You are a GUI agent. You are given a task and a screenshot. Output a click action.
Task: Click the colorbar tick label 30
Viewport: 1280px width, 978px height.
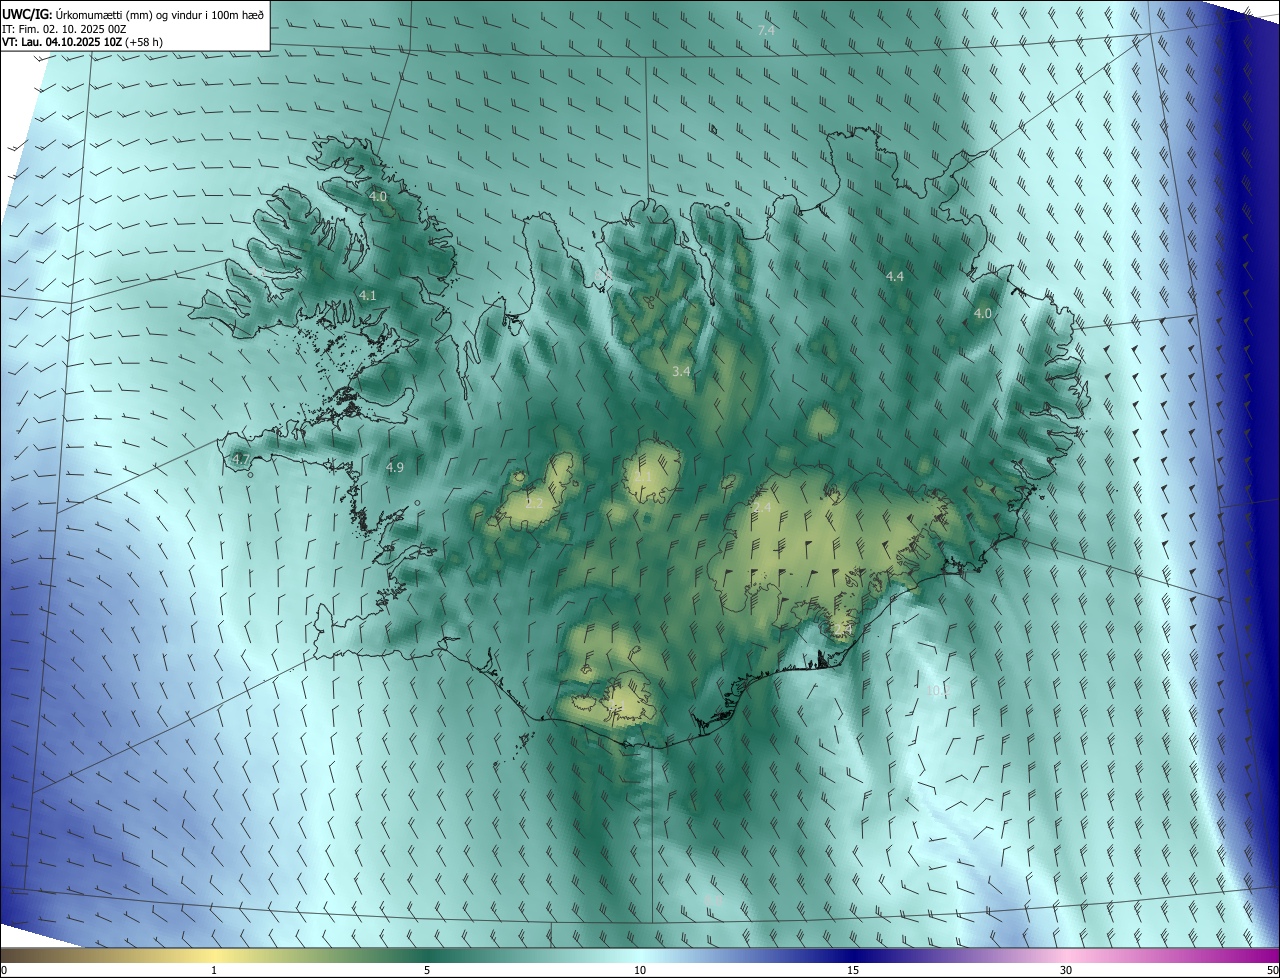pos(1066,971)
